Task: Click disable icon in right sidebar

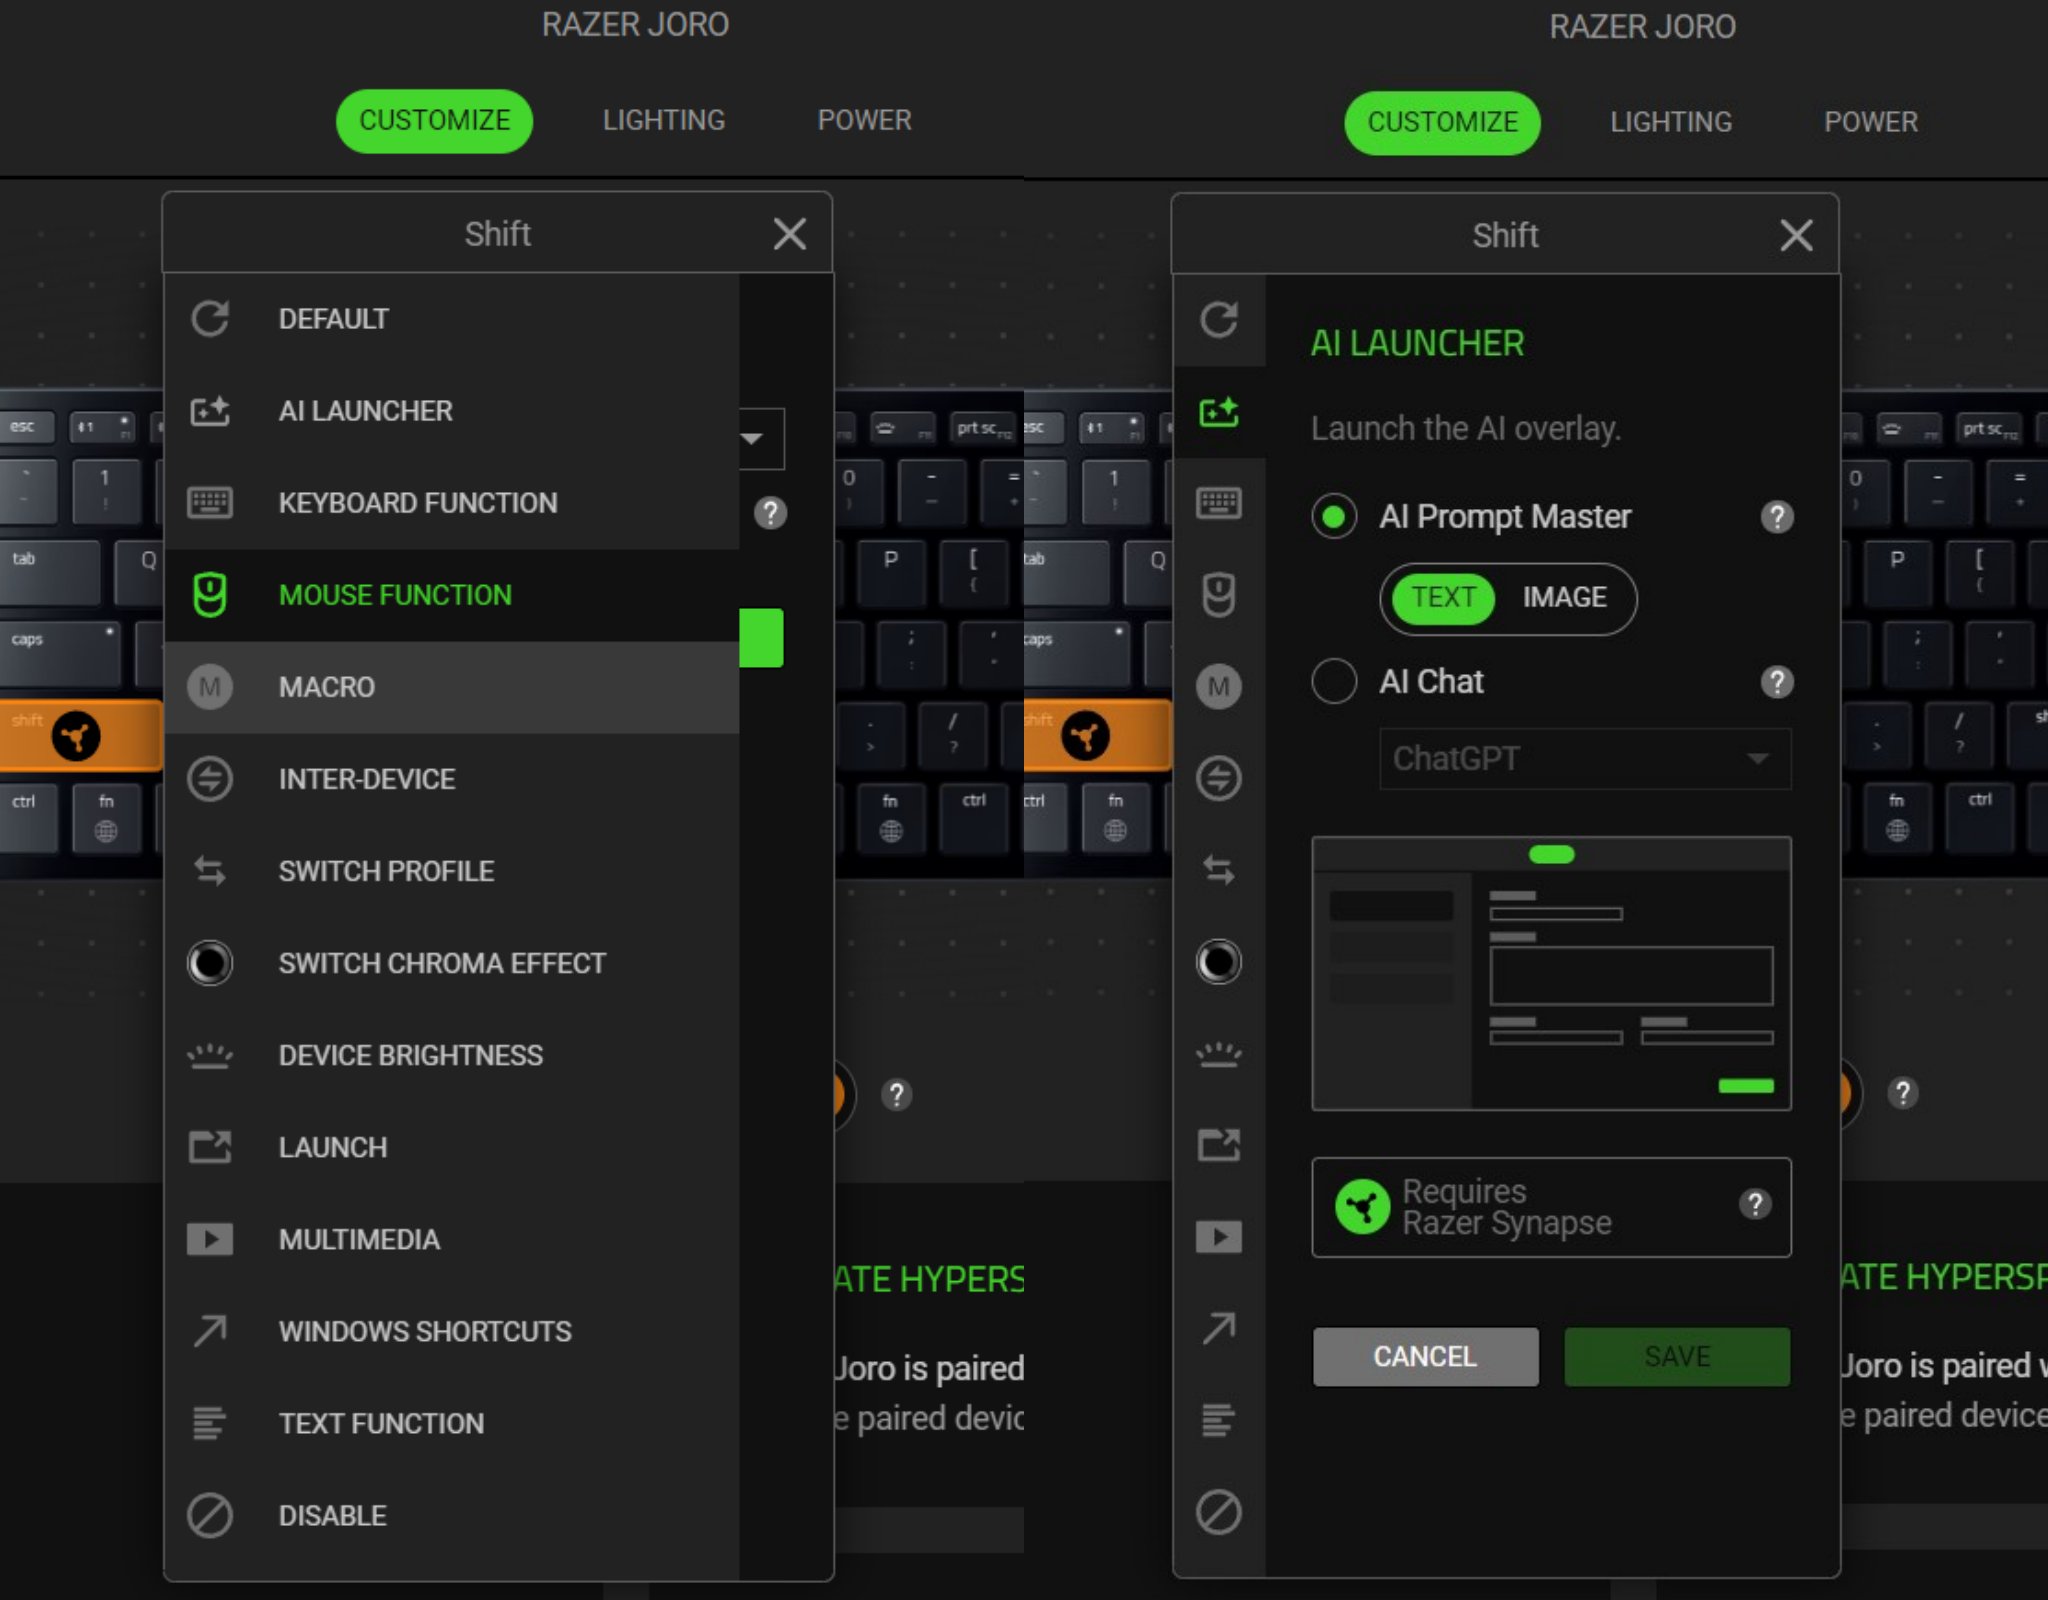Action: coord(1219,1511)
